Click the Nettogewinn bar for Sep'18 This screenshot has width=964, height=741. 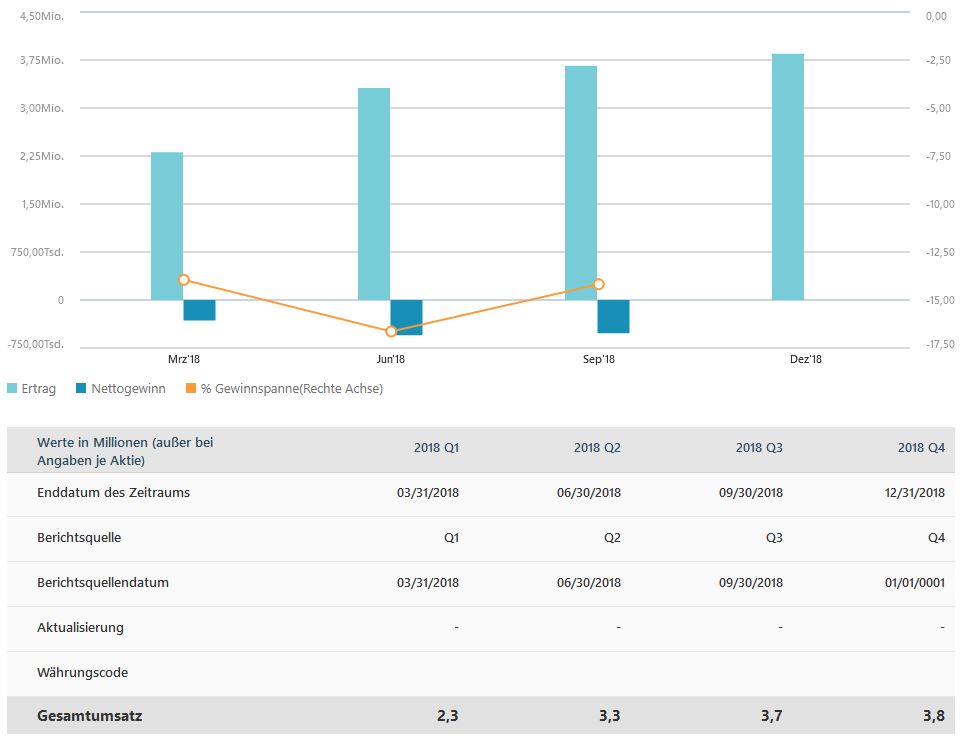tap(613, 316)
